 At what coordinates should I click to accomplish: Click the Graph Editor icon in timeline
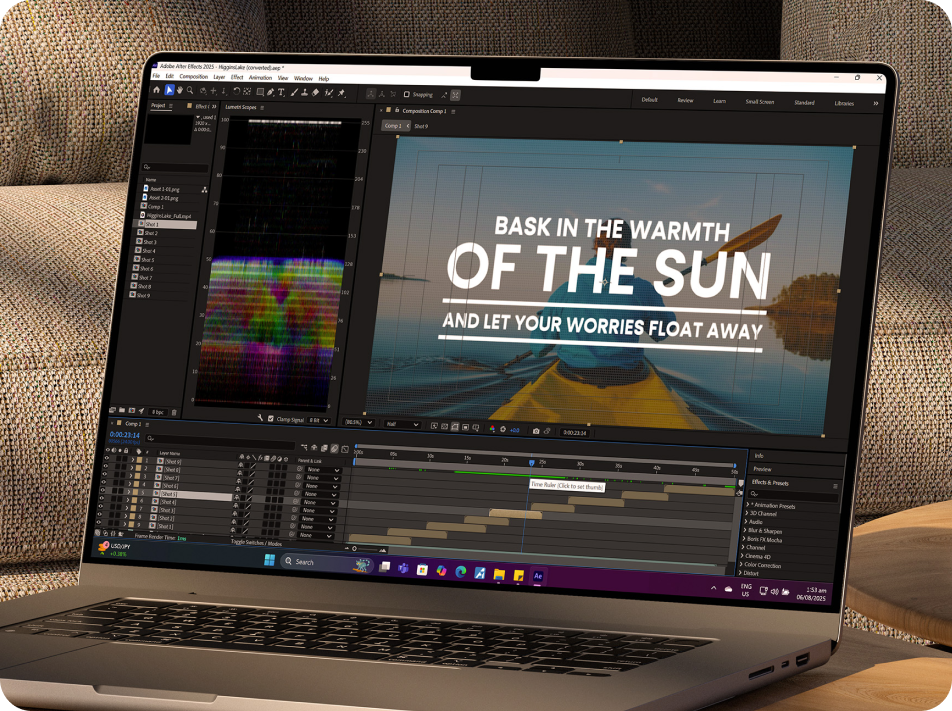[345, 449]
